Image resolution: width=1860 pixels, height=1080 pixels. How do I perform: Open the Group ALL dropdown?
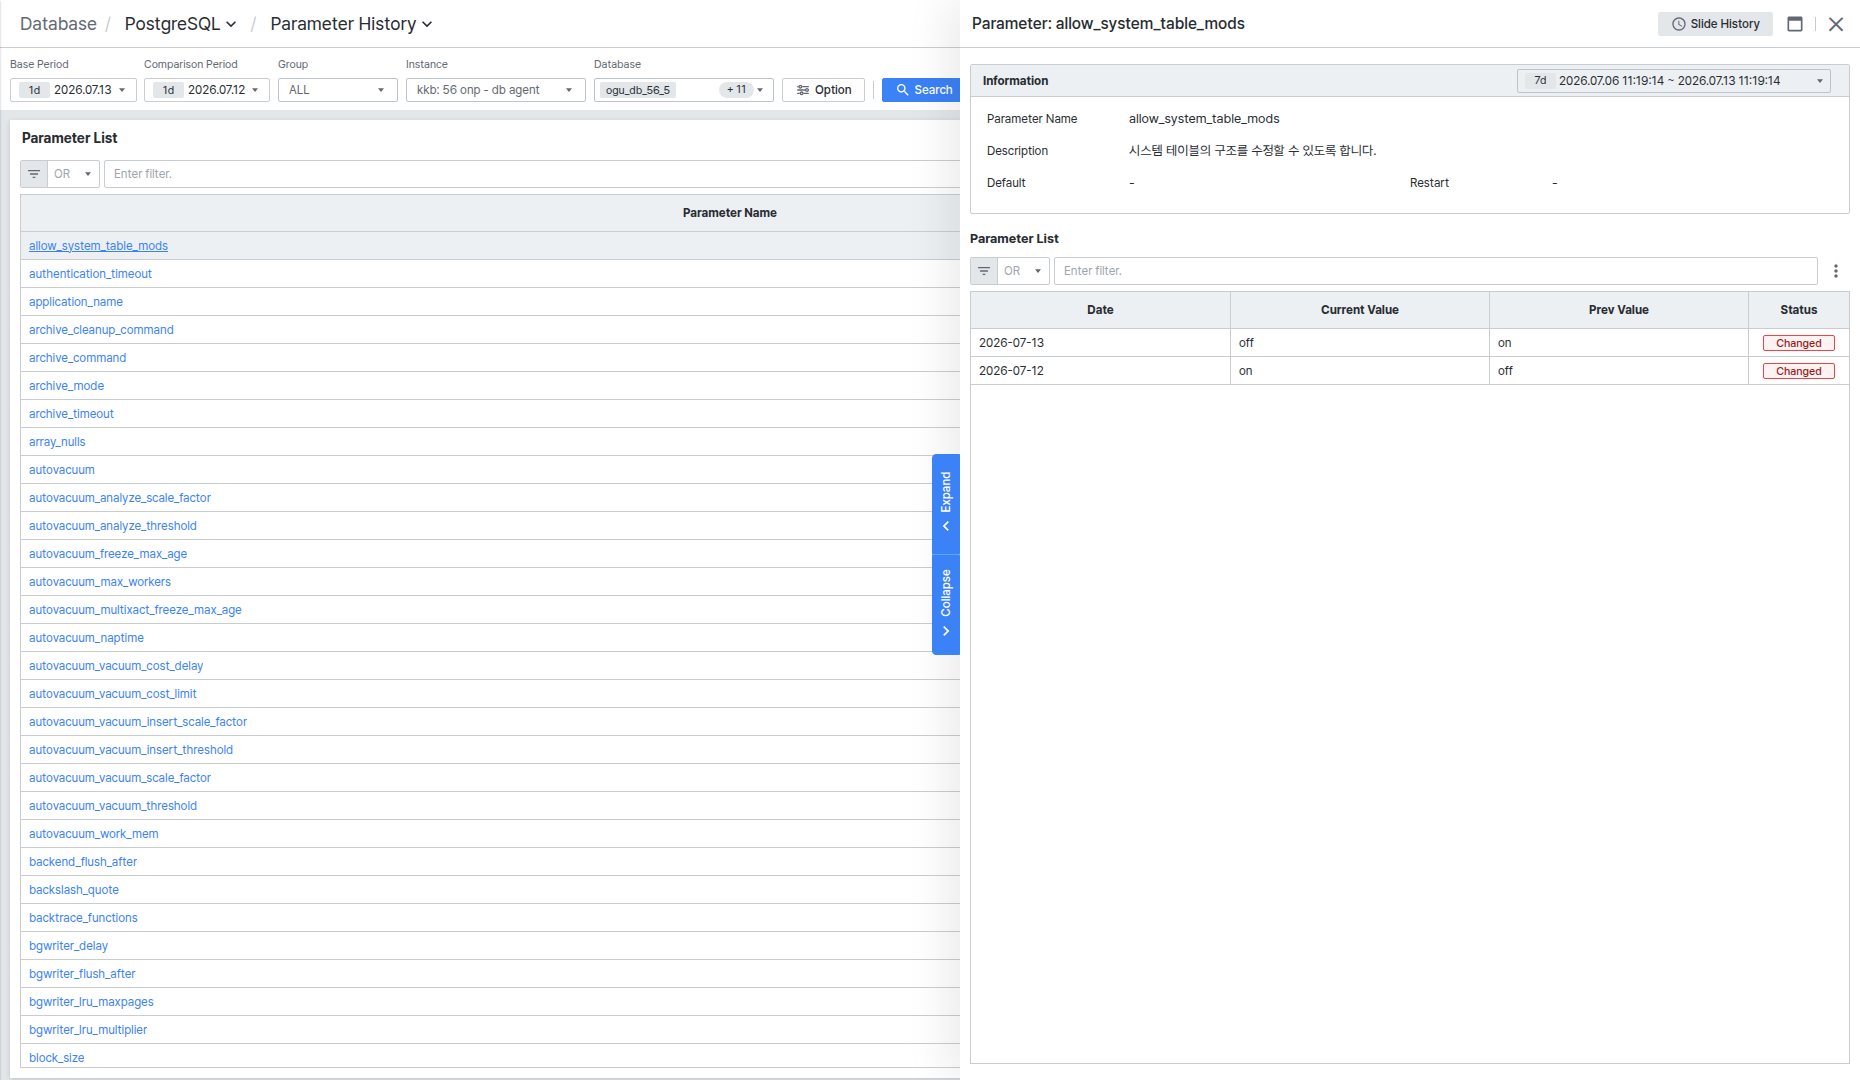coord(338,90)
